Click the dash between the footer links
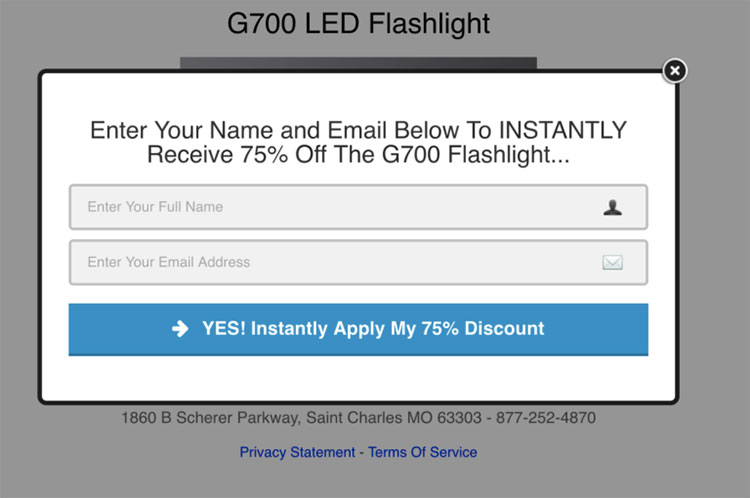 (362, 452)
